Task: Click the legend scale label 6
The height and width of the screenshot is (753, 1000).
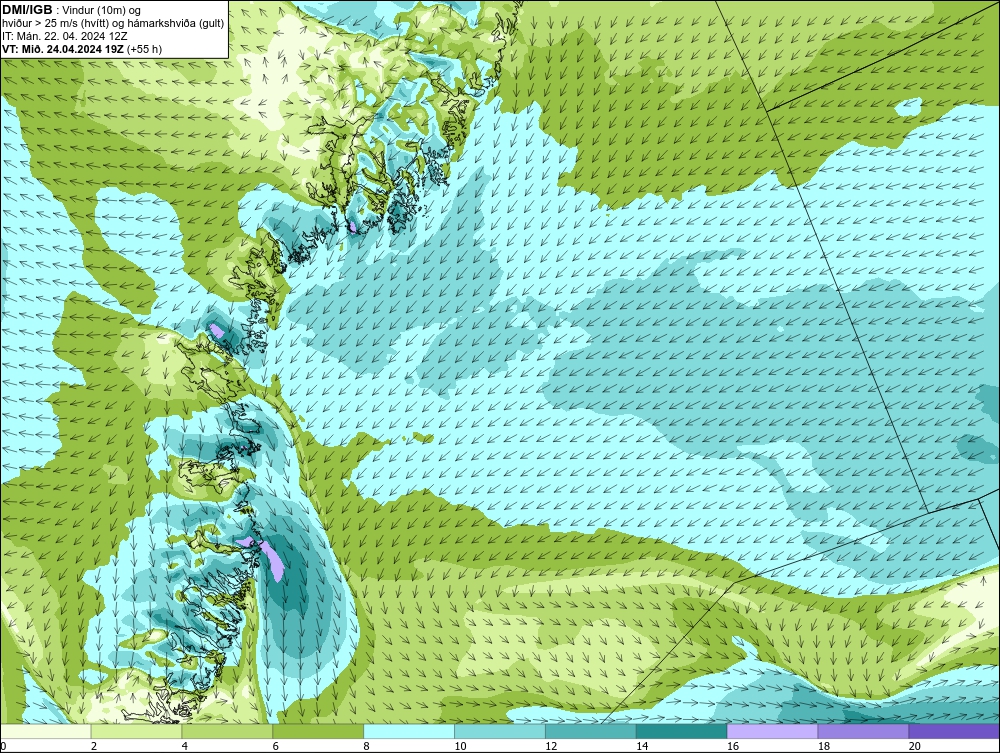Action: tap(276, 746)
